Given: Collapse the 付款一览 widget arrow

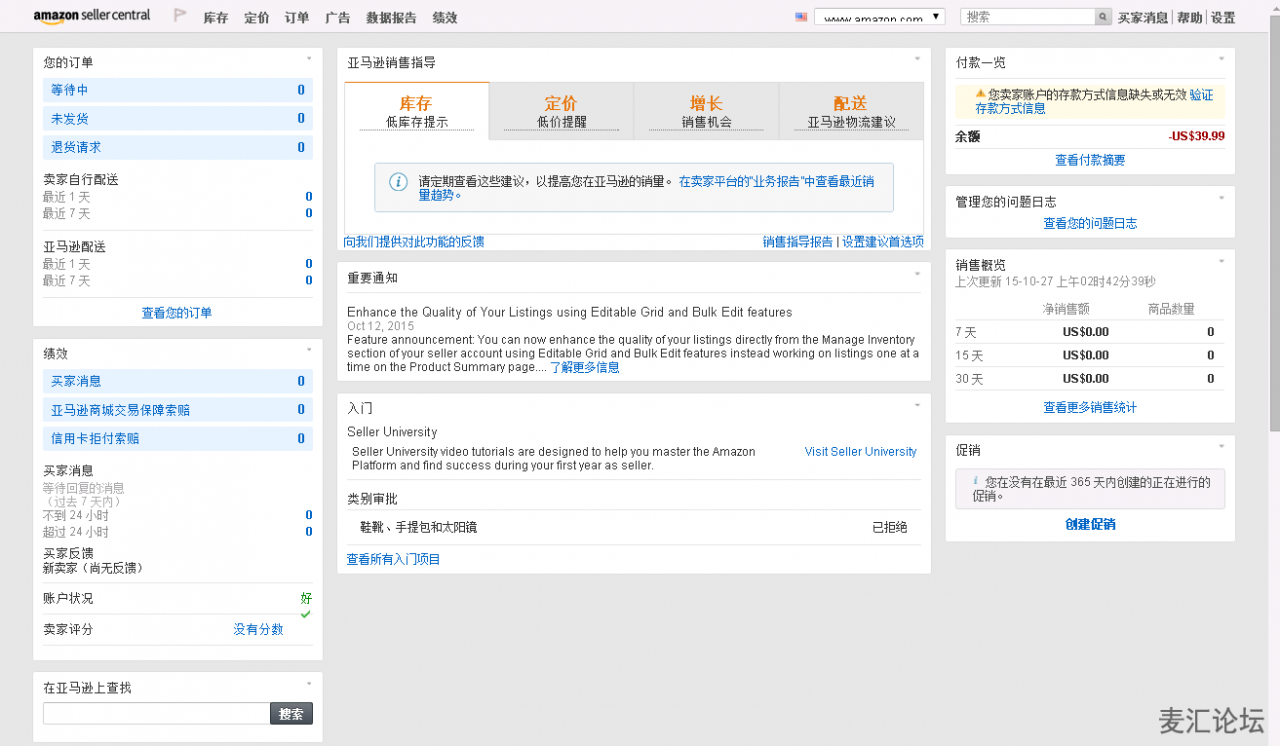Looking at the screenshot, I should click(1221, 59).
